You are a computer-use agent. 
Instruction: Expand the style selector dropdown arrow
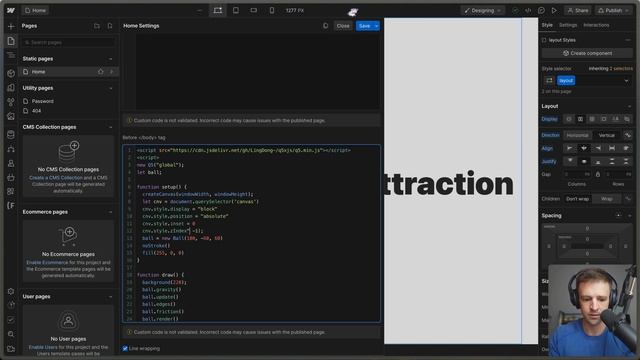(626, 81)
